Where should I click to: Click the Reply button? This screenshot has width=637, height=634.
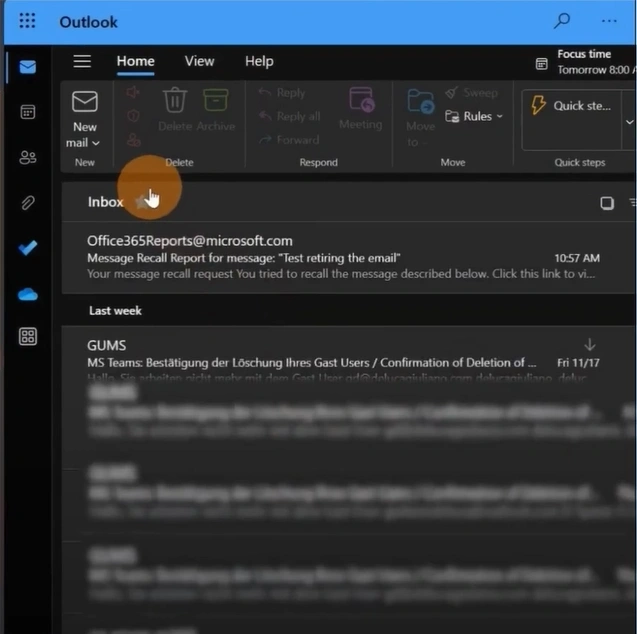point(282,93)
